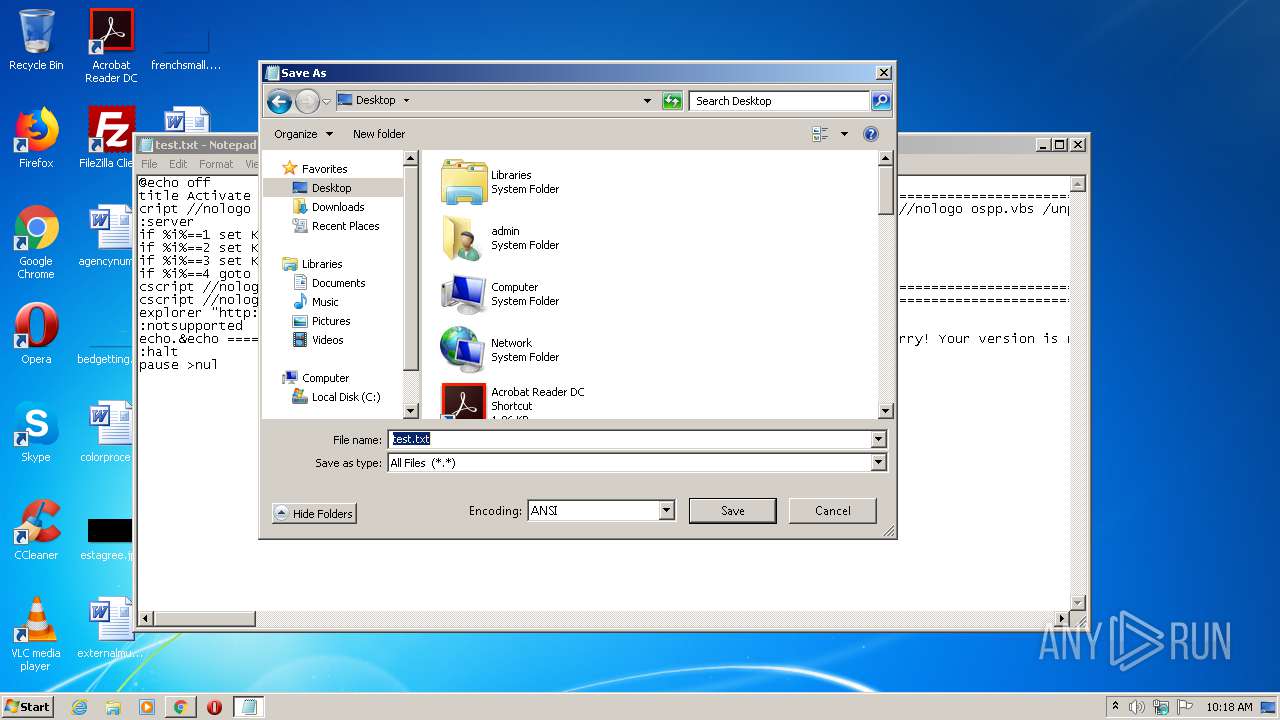Change the view with the views icon
1280x720 pixels.
click(821, 134)
